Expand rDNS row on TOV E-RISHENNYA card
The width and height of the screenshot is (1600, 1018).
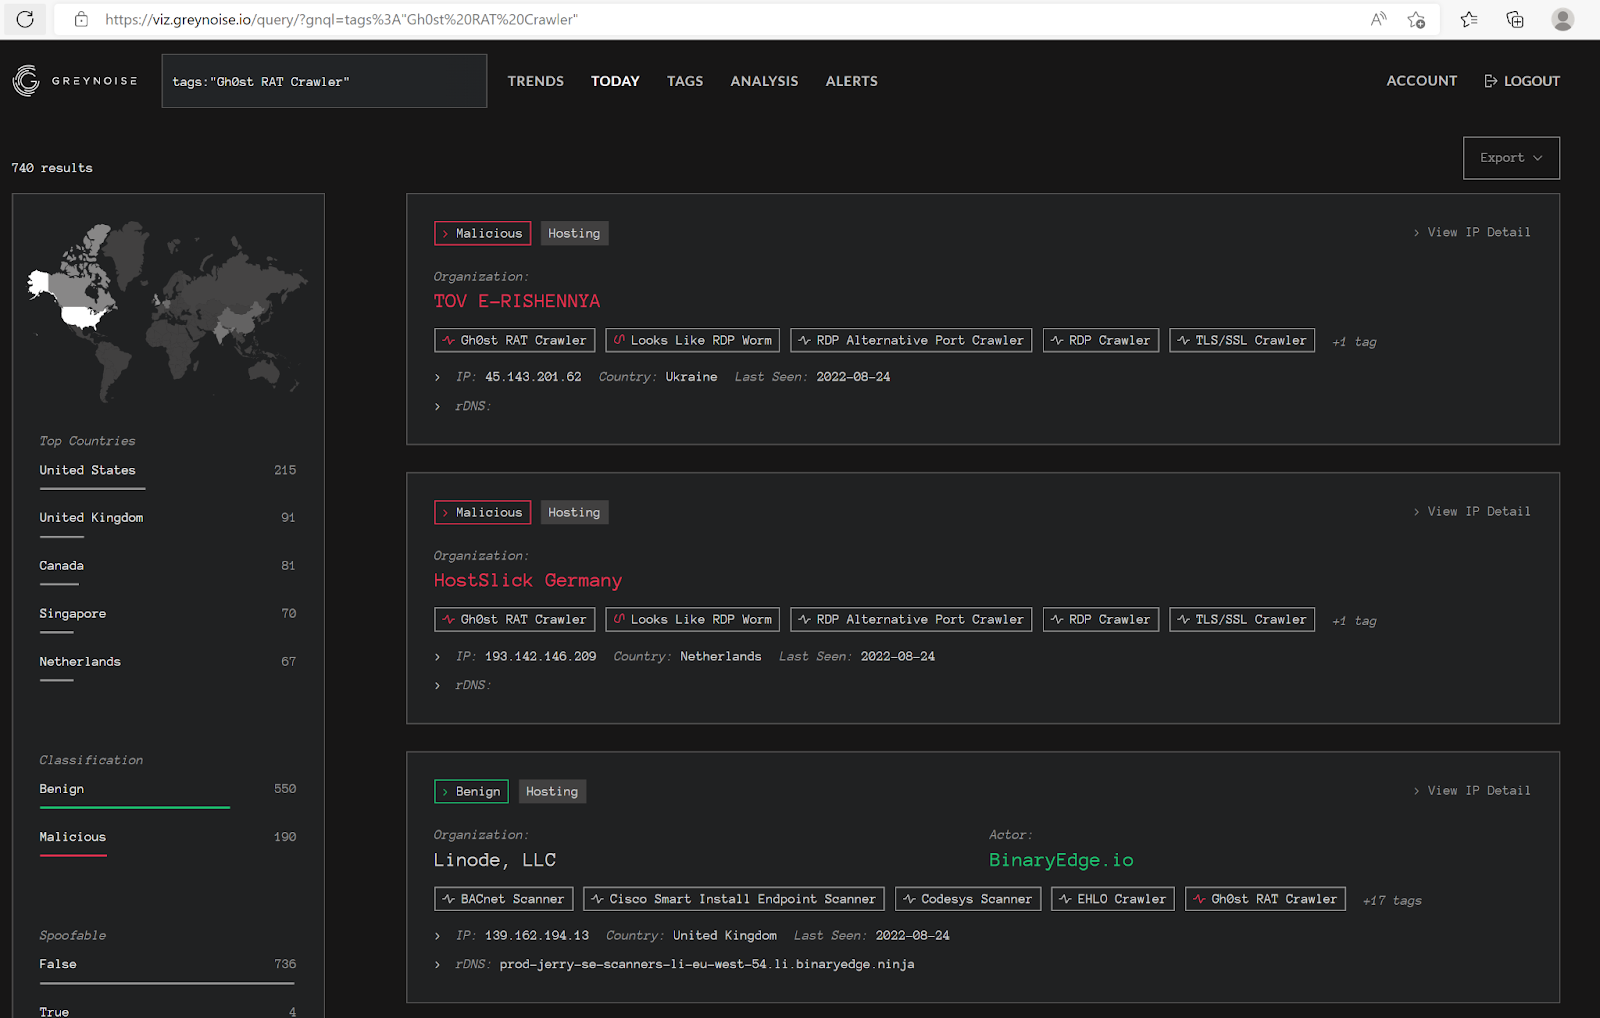click(x=438, y=406)
